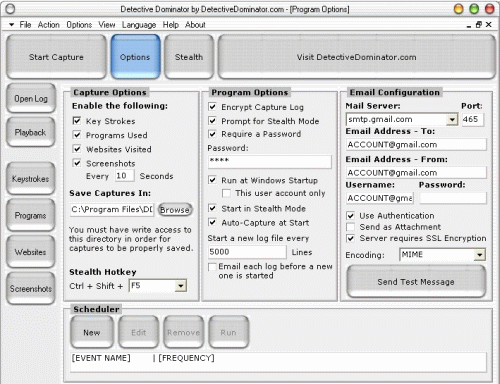Toggle Use Authentication checkbox
Screen dimensions: 500x384
click(x=350, y=216)
